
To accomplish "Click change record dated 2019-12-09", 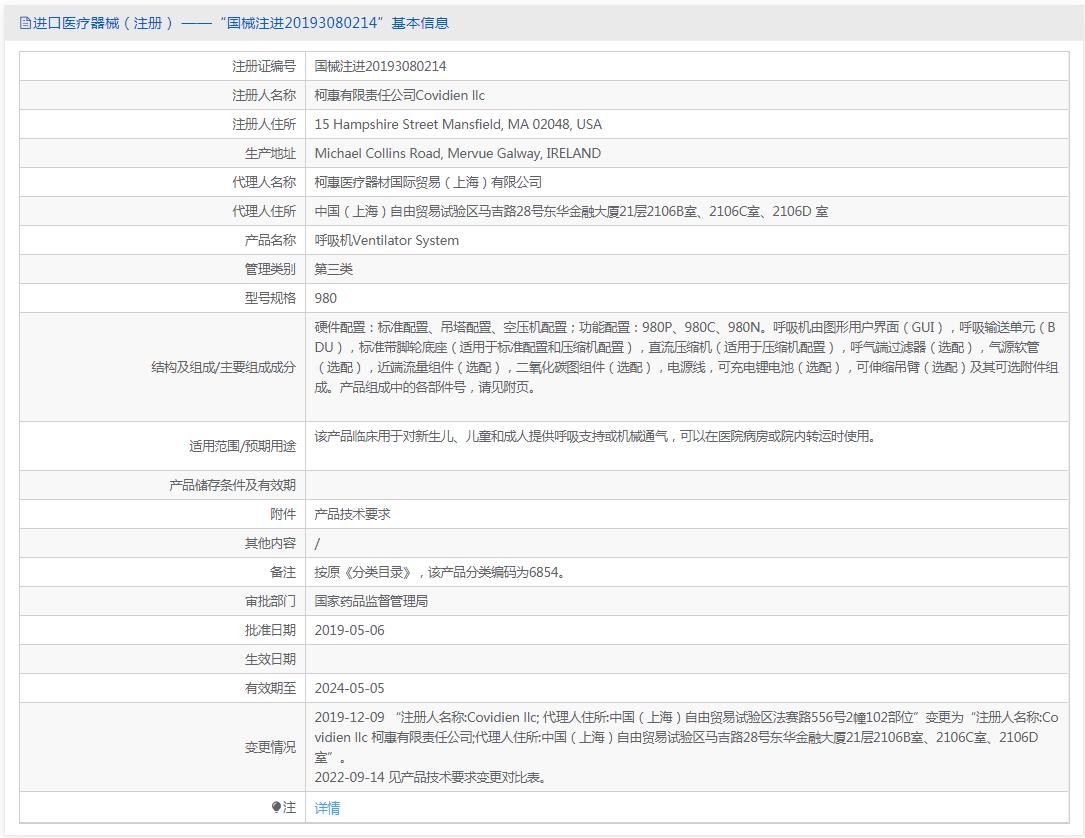I will point(686,738).
